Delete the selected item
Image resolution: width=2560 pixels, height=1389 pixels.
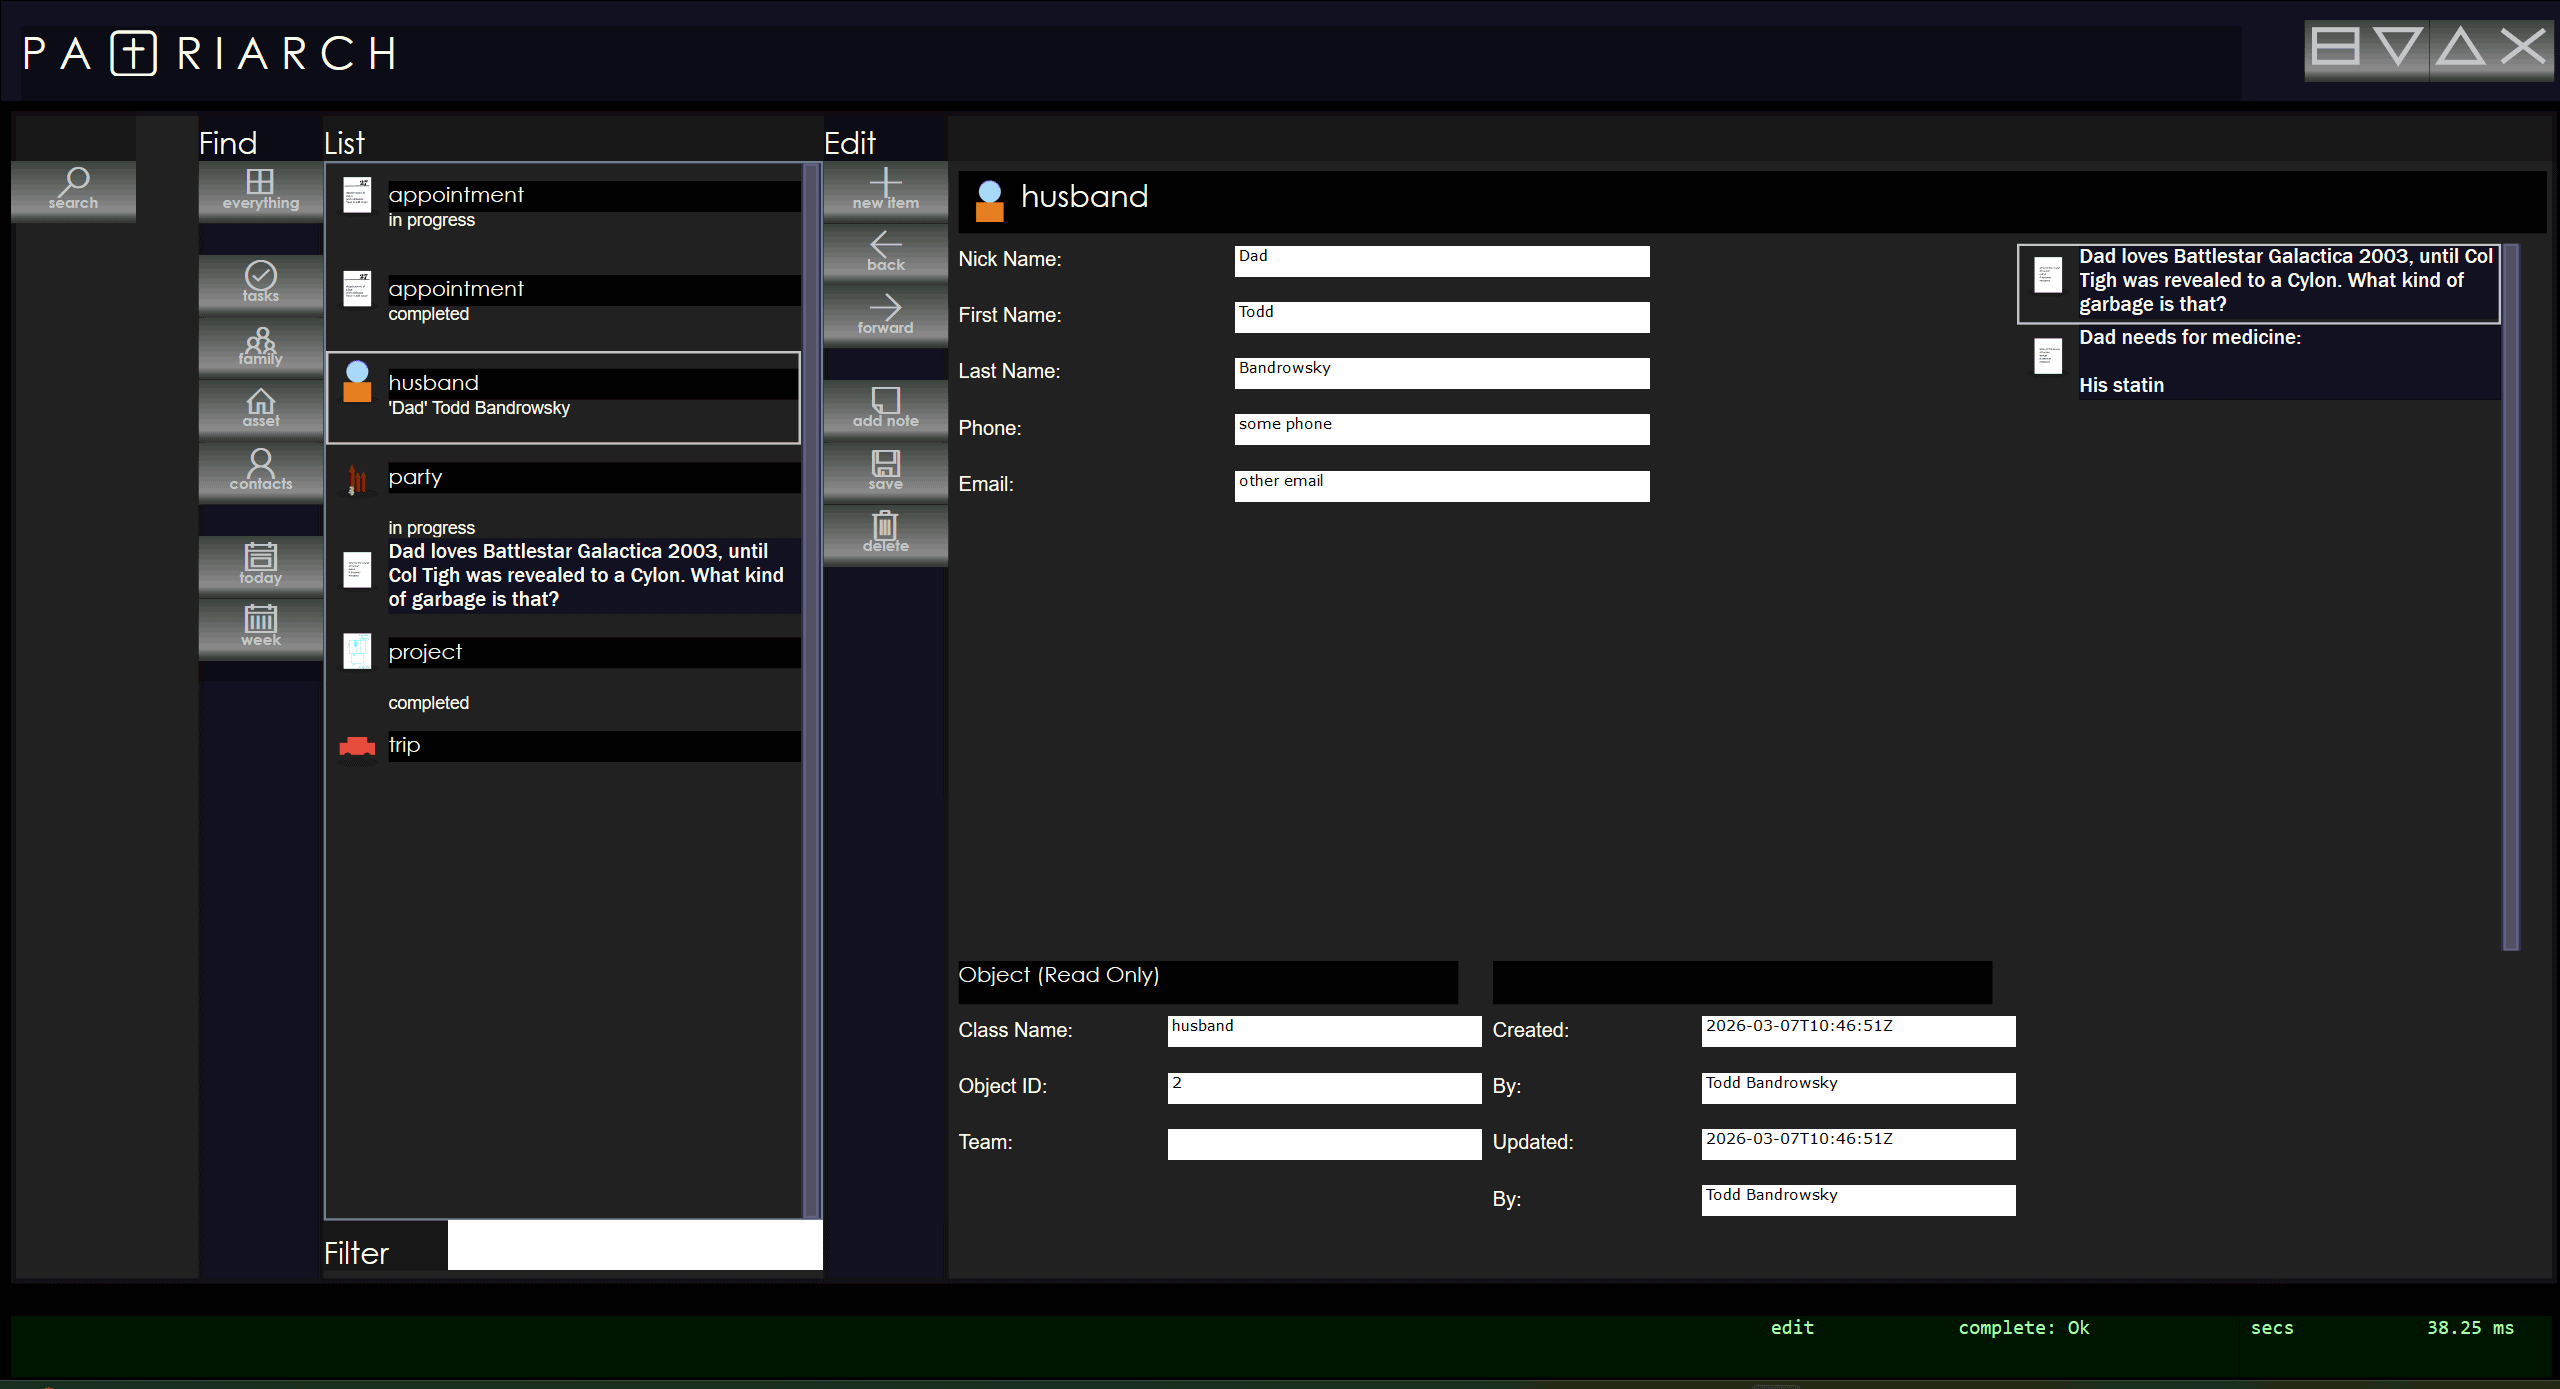pyautogui.click(x=885, y=532)
